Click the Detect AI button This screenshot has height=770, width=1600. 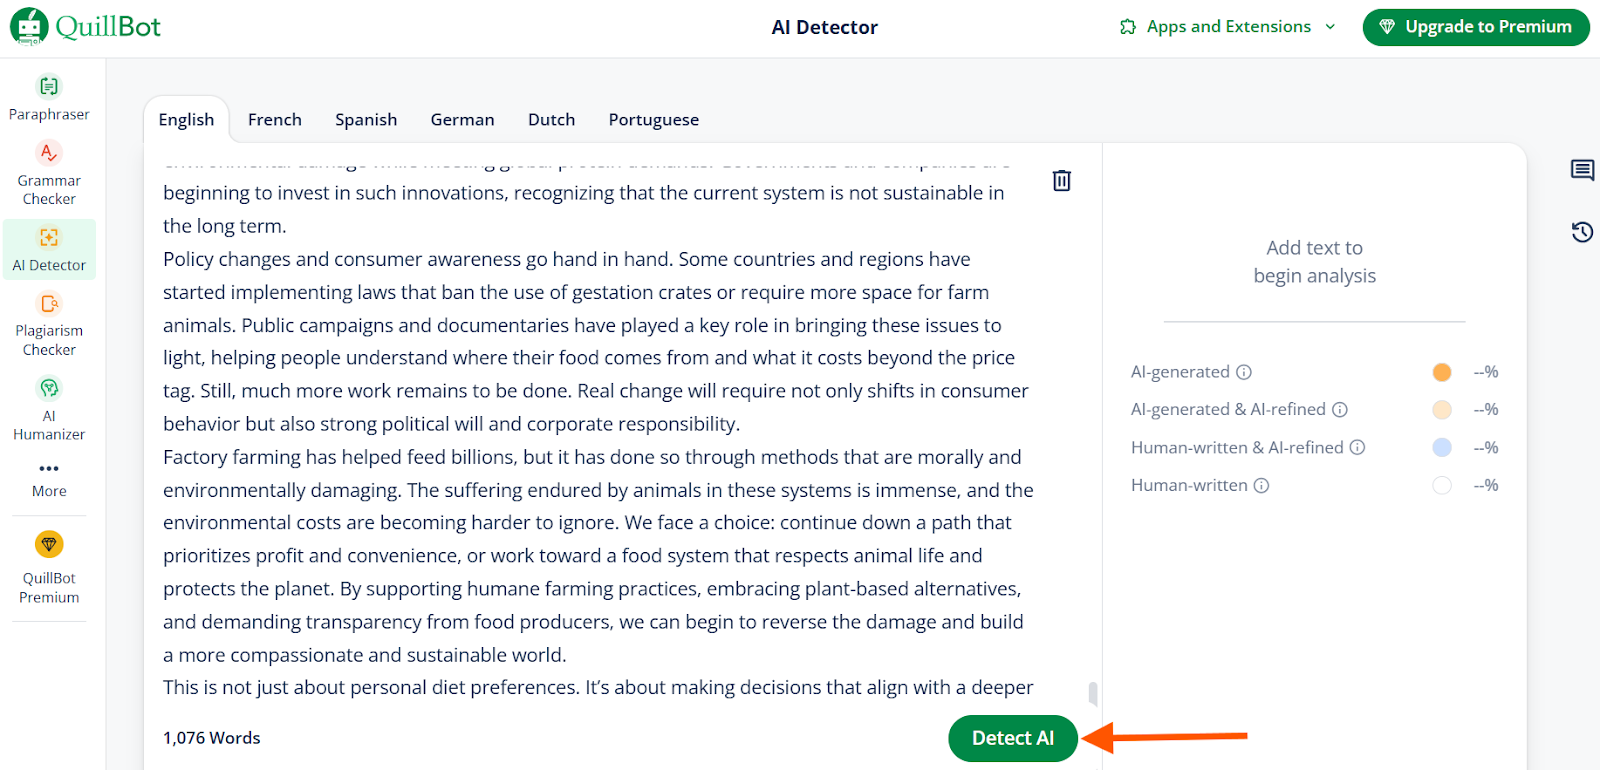(x=1013, y=738)
